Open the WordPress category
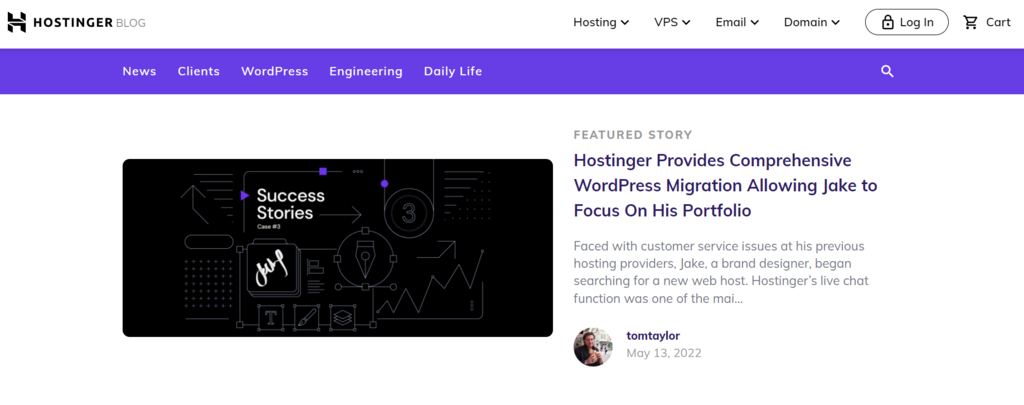1024x405 pixels. 274,71
